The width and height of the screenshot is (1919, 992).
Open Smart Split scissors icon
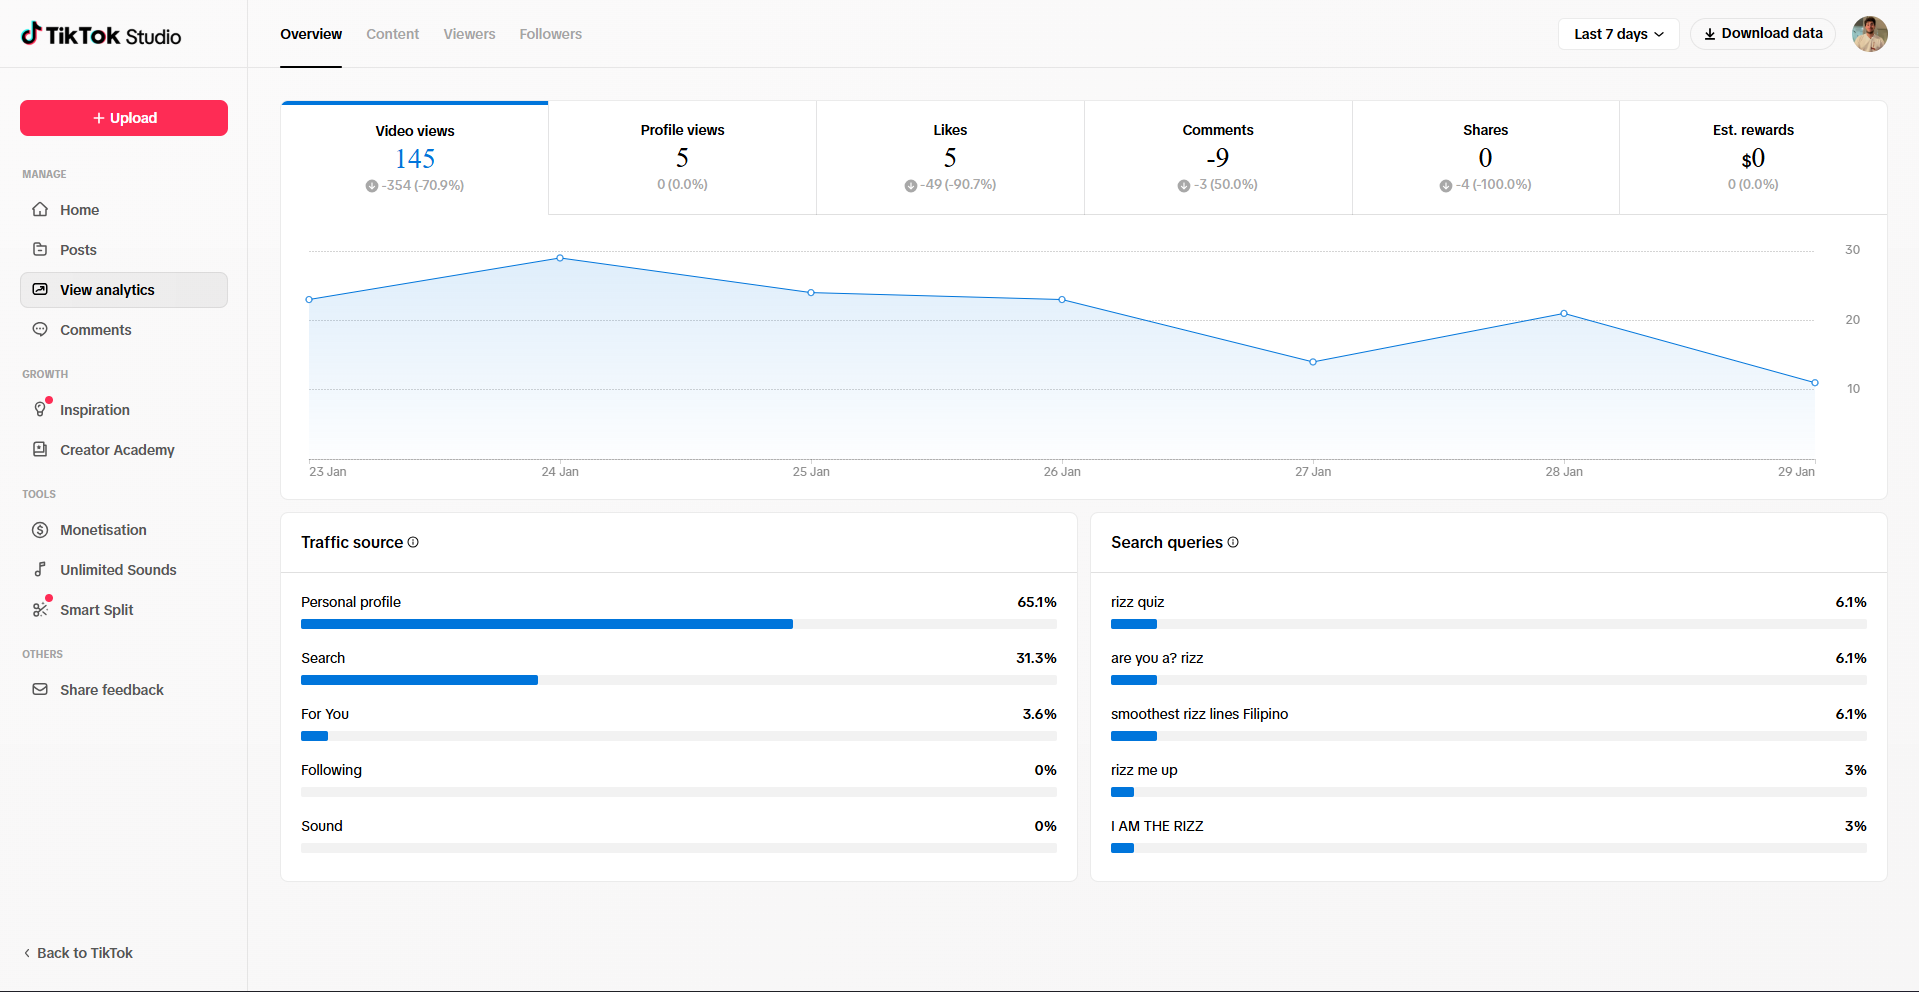tap(40, 610)
